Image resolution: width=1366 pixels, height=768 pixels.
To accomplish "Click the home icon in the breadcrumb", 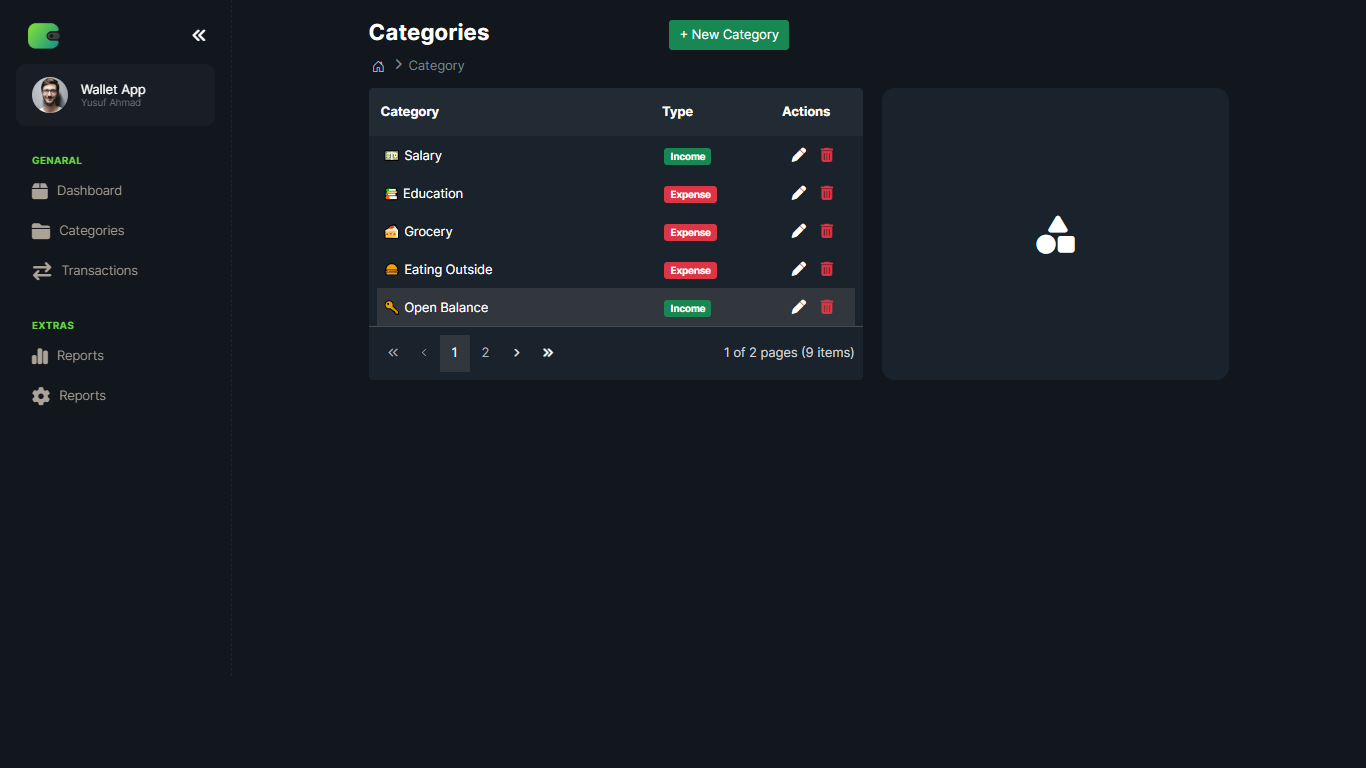I will point(378,65).
